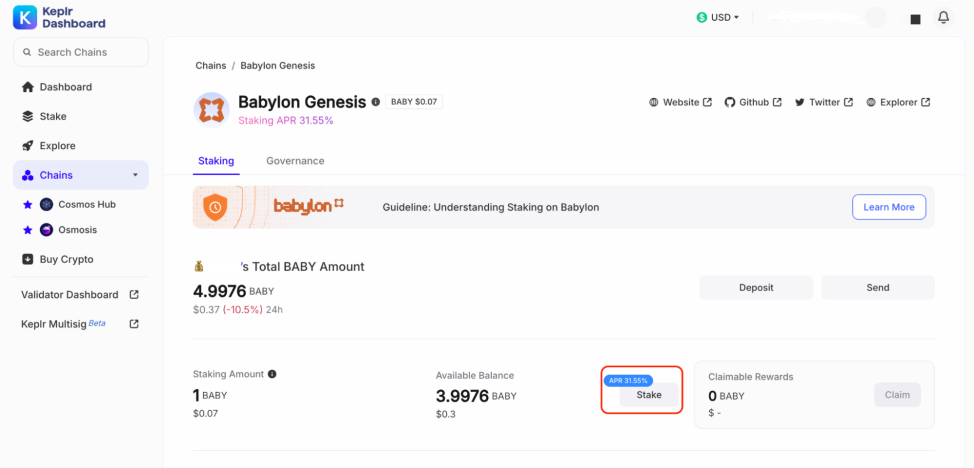This screenshot has width=974, height=468.
Task: Open the Keplr Multisig Beta link
Action: pyautogui.click(x=81, y=324)
